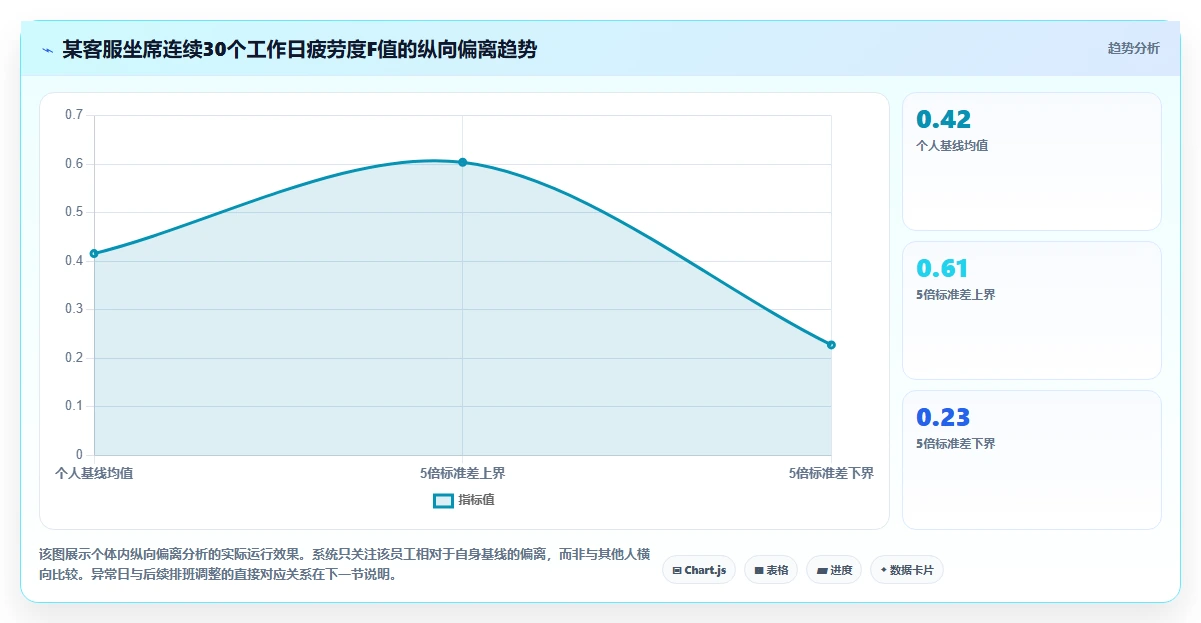This screenshot has height=623, width=1201.
Task: Click the 5倍标准差下界 x-axis label
Action: (x=831, y=473)
